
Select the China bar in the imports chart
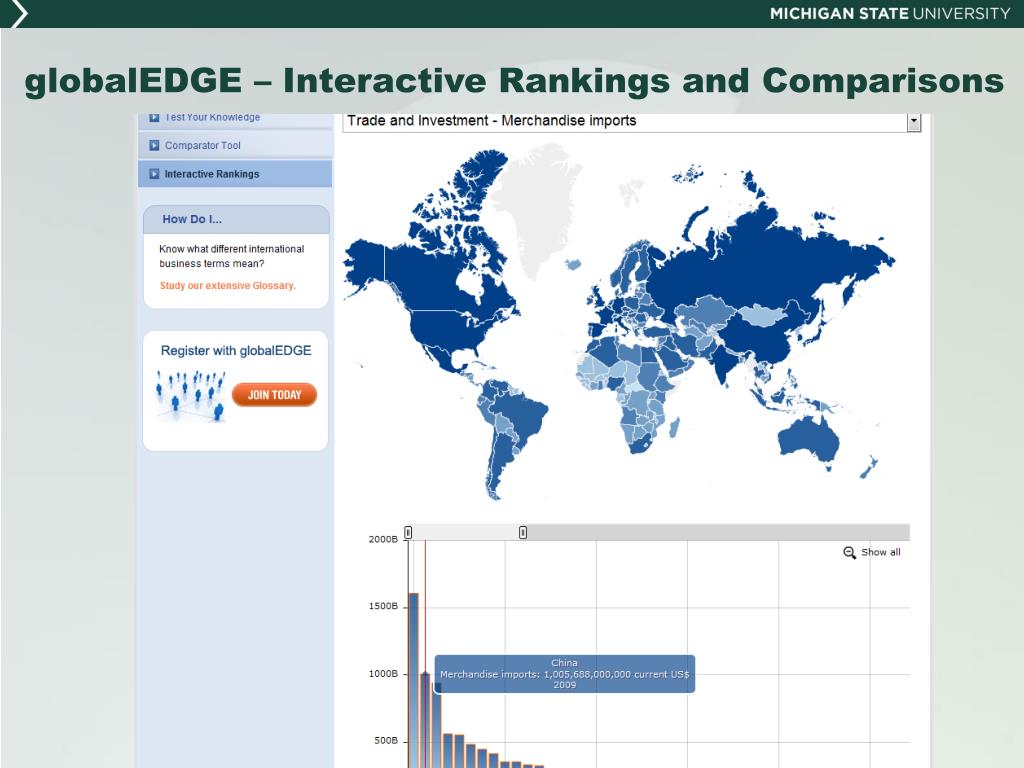coord(425,720)
